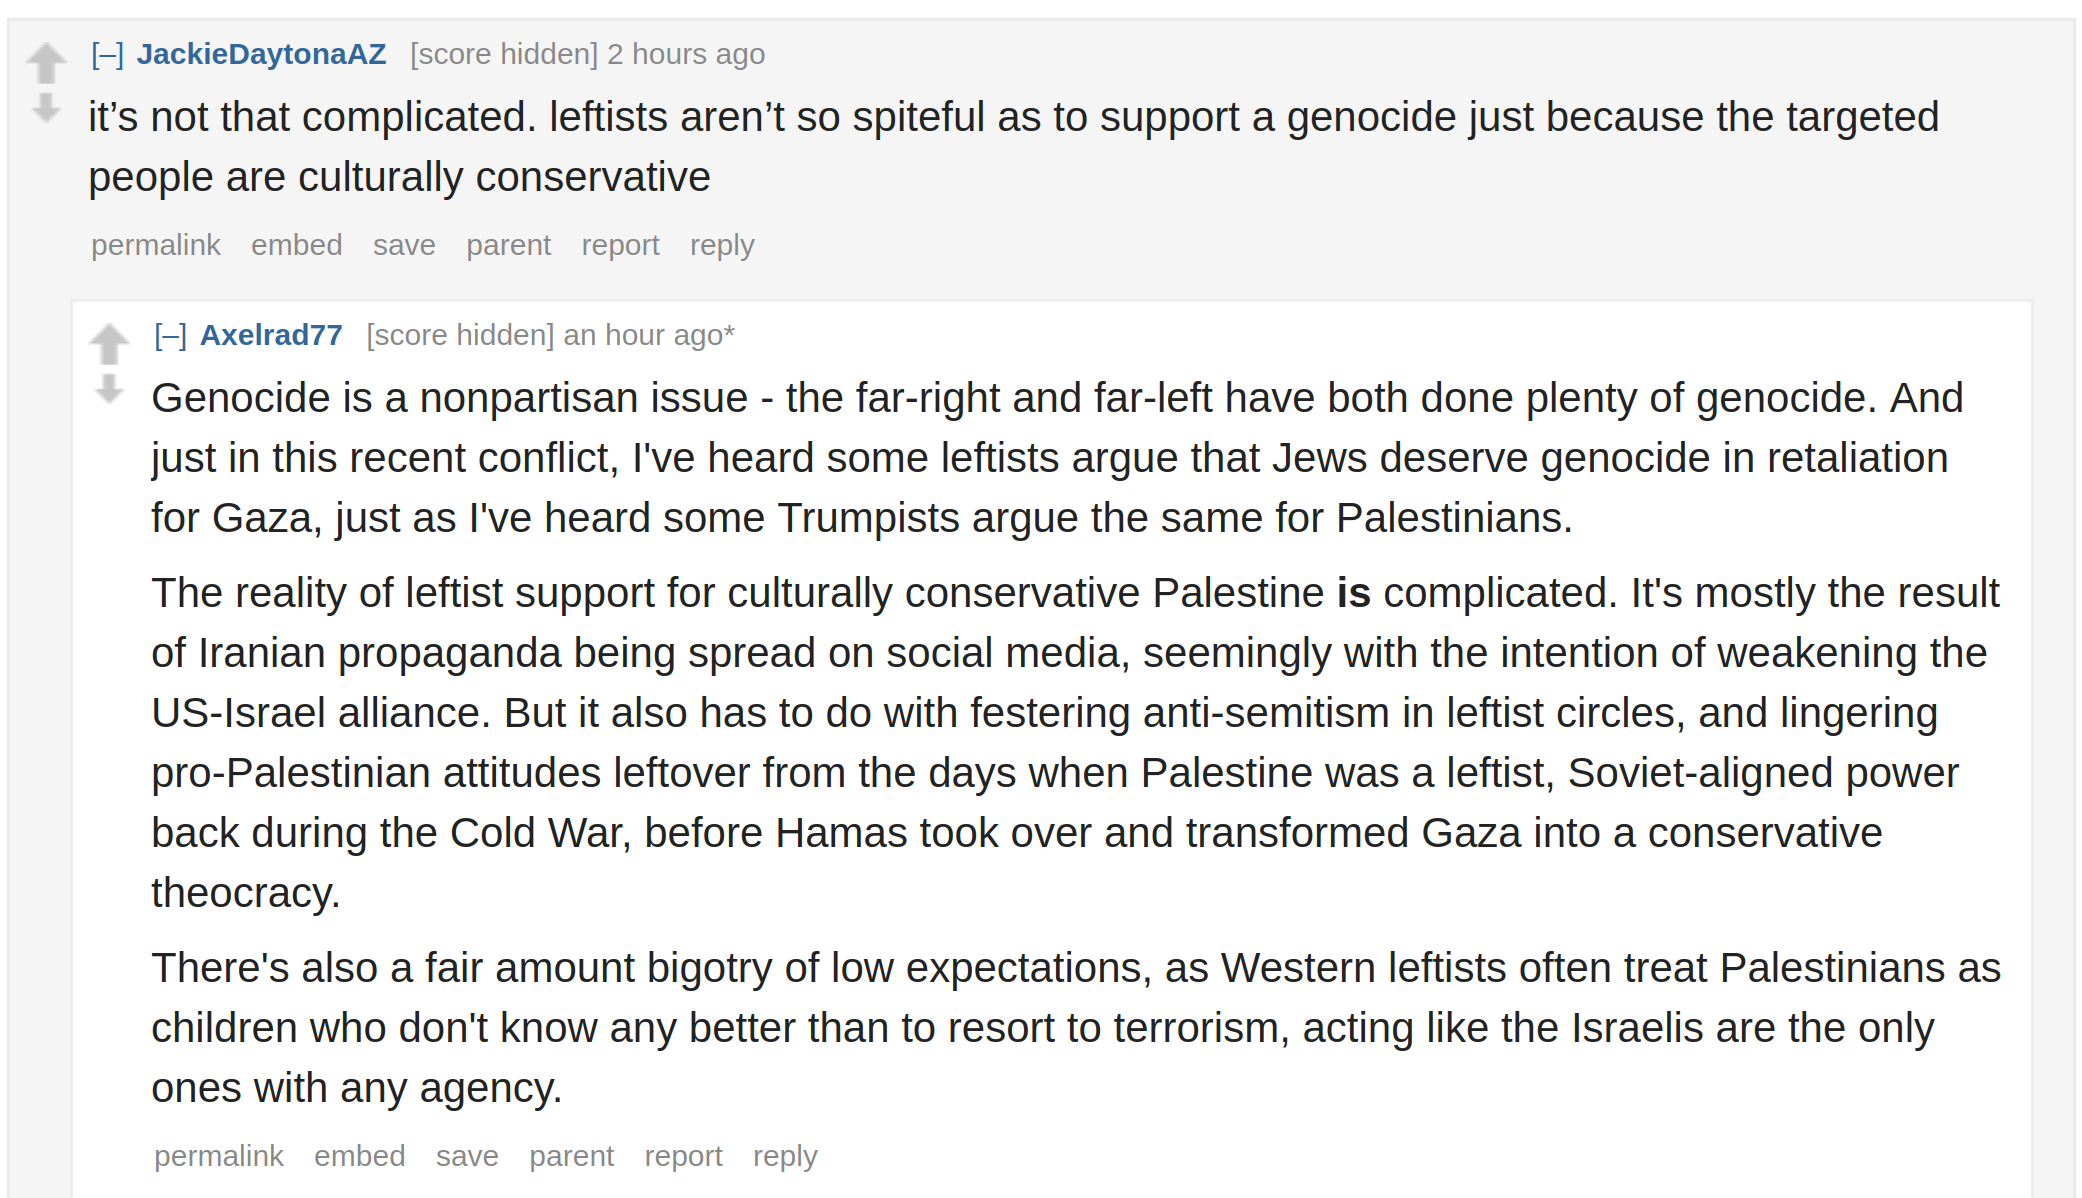Downvote Axelrad77's comment
Viewport: 2082px width, 1198px height.
click(109, 388)
